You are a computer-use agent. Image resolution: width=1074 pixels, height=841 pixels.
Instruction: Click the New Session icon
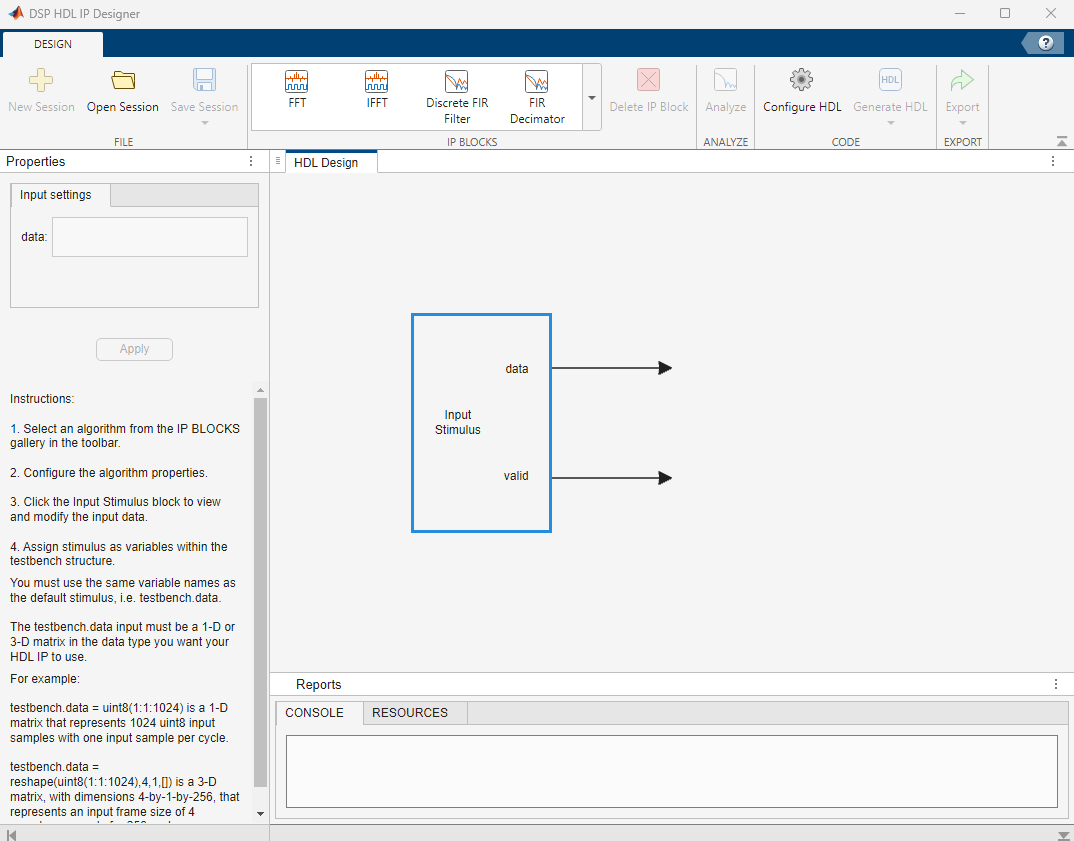pyautogui.click(x=41, y=82)
